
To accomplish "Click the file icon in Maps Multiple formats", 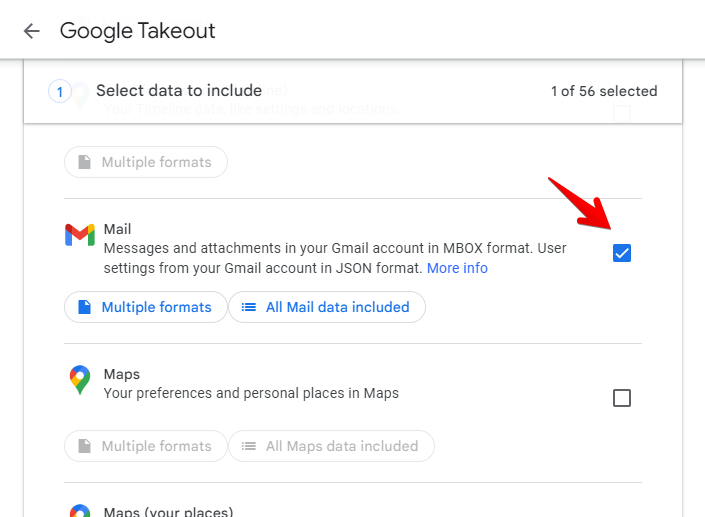I will pyautogui.click(x=84, y=446).
